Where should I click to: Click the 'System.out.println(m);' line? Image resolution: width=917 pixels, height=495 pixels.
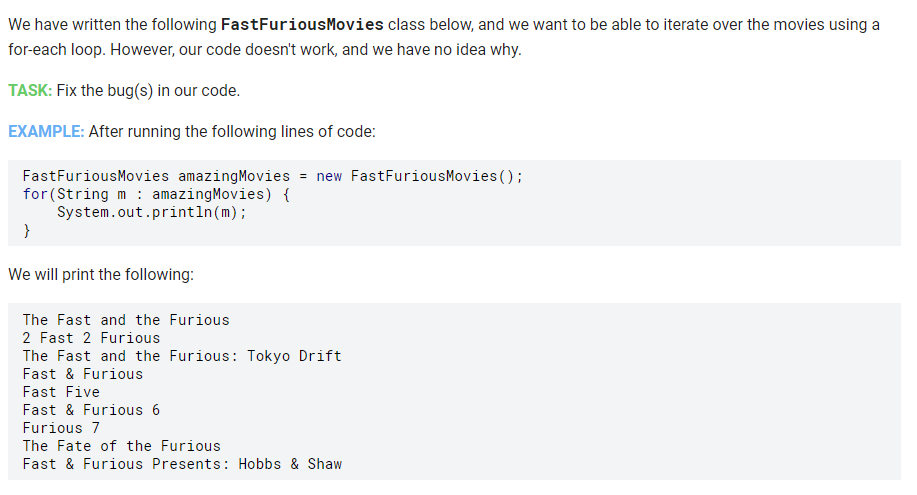pos(151,212)
